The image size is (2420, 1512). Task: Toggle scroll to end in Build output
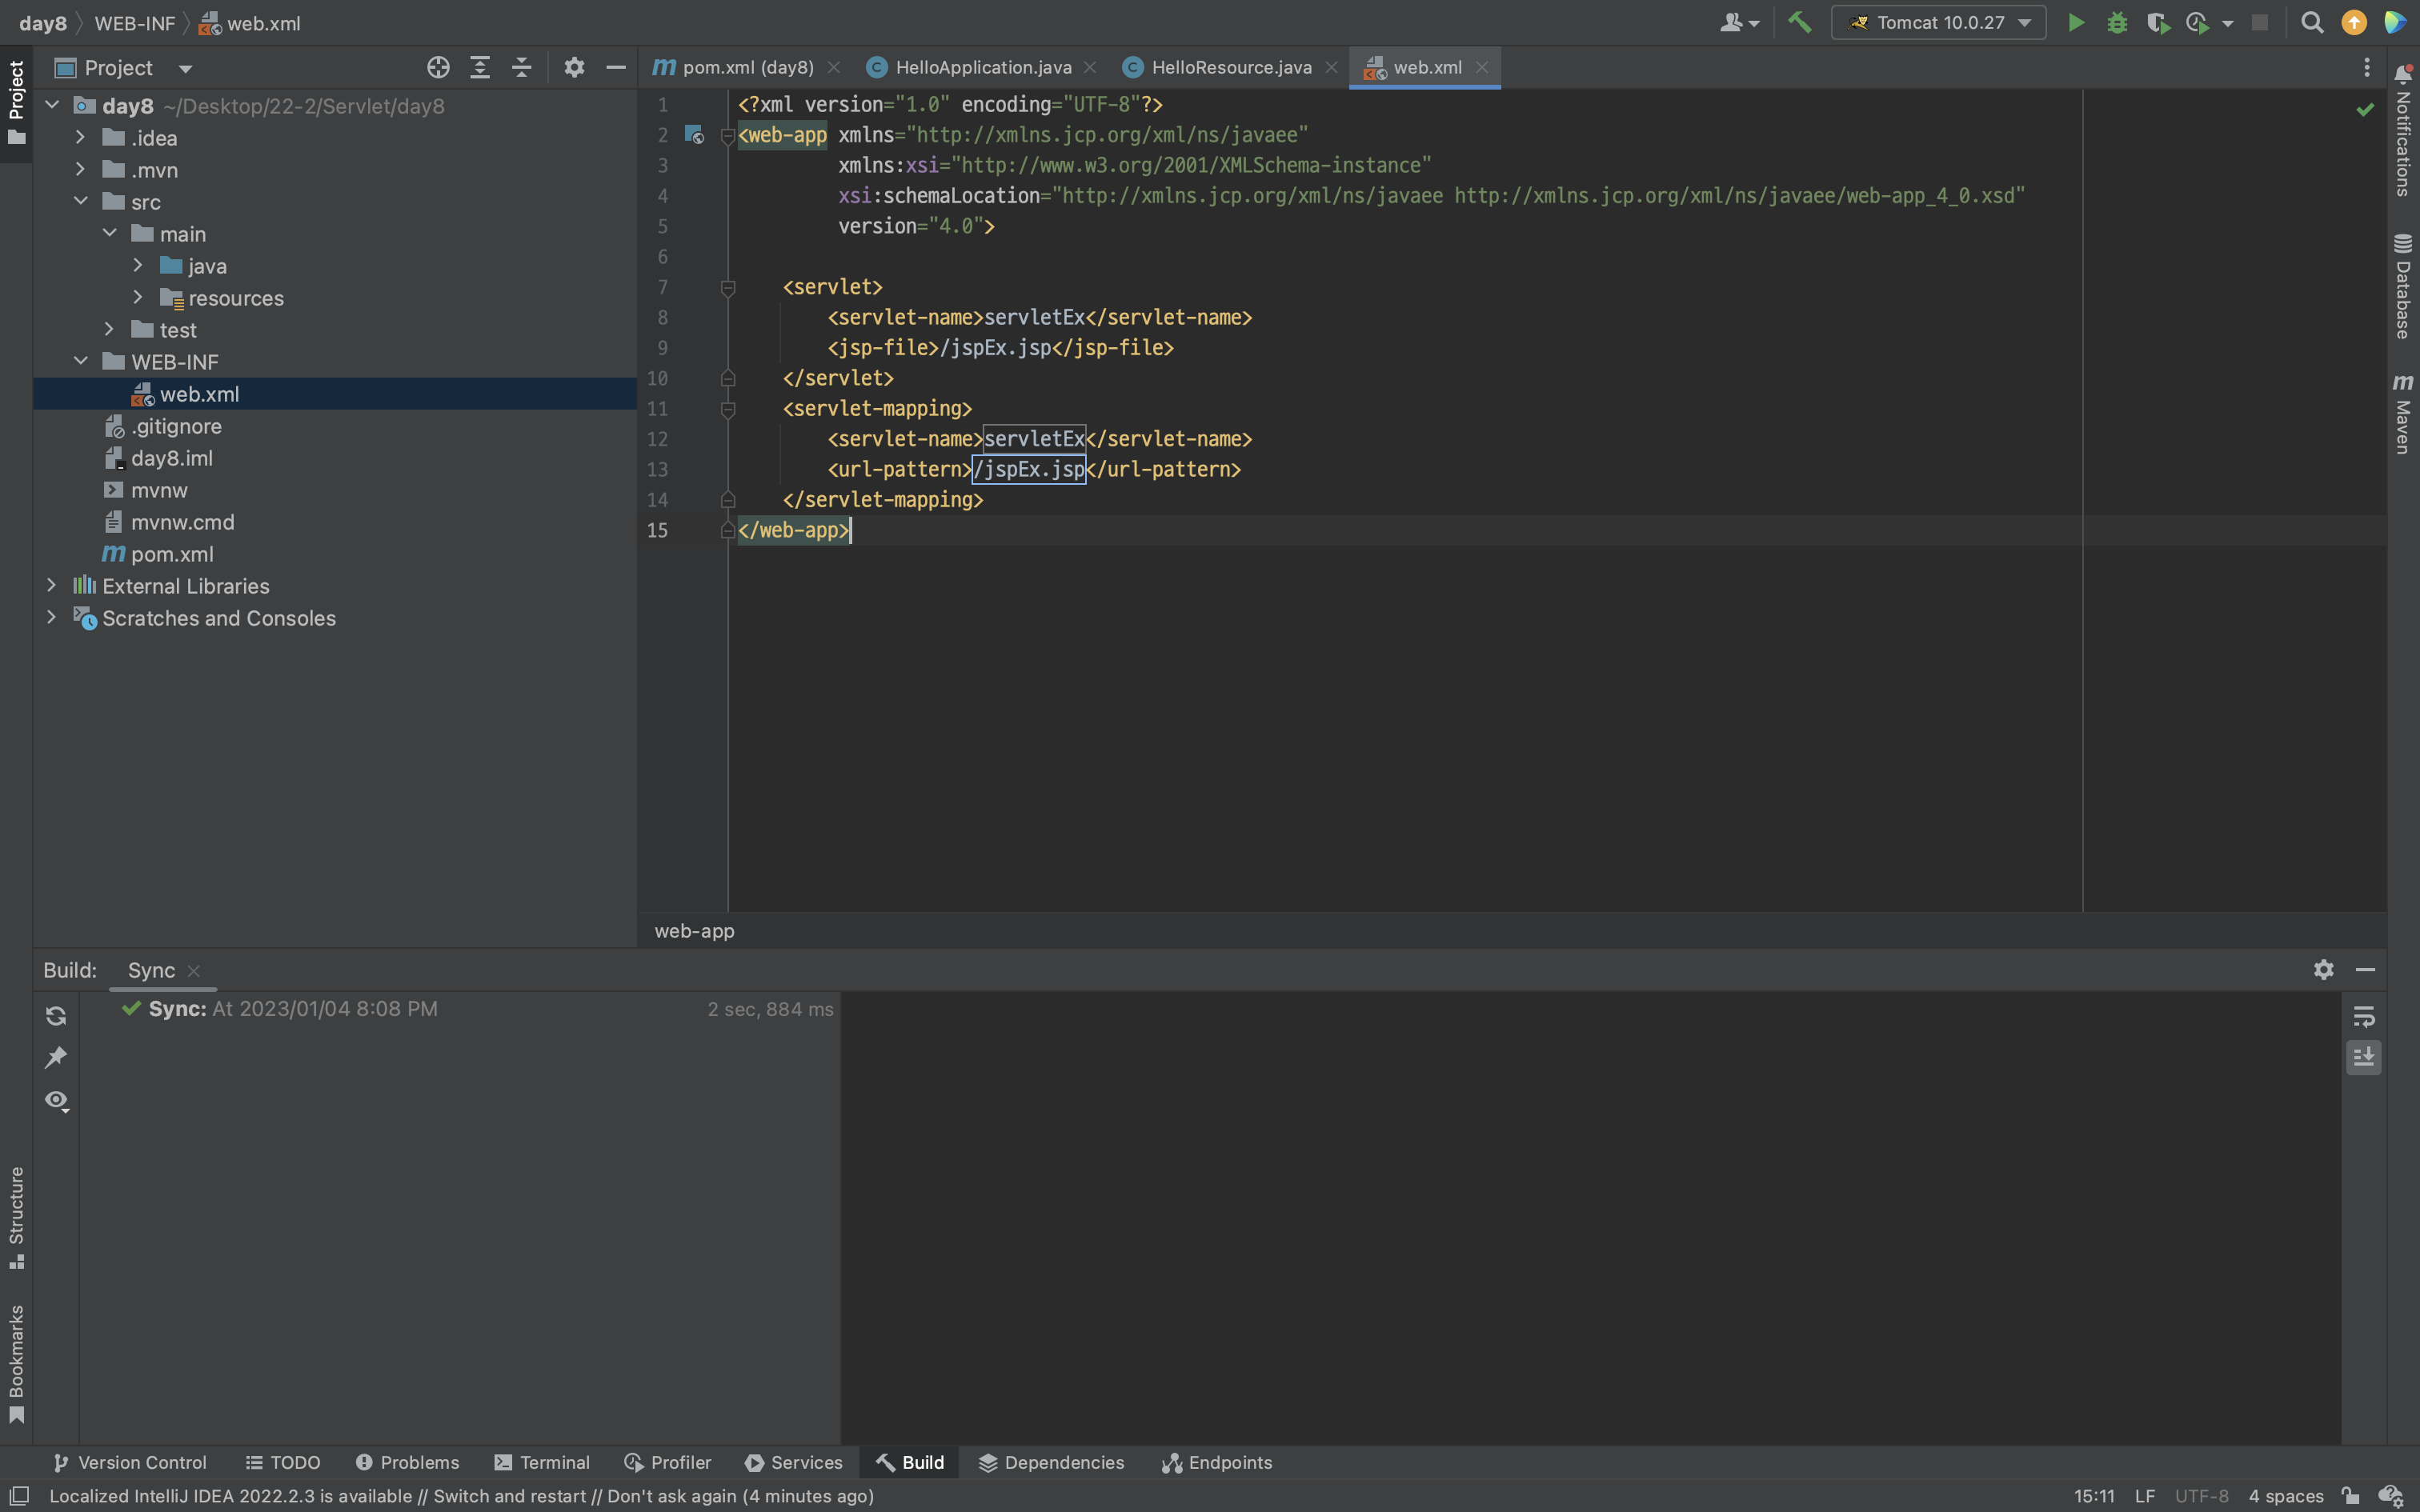pos(2364,1058)
